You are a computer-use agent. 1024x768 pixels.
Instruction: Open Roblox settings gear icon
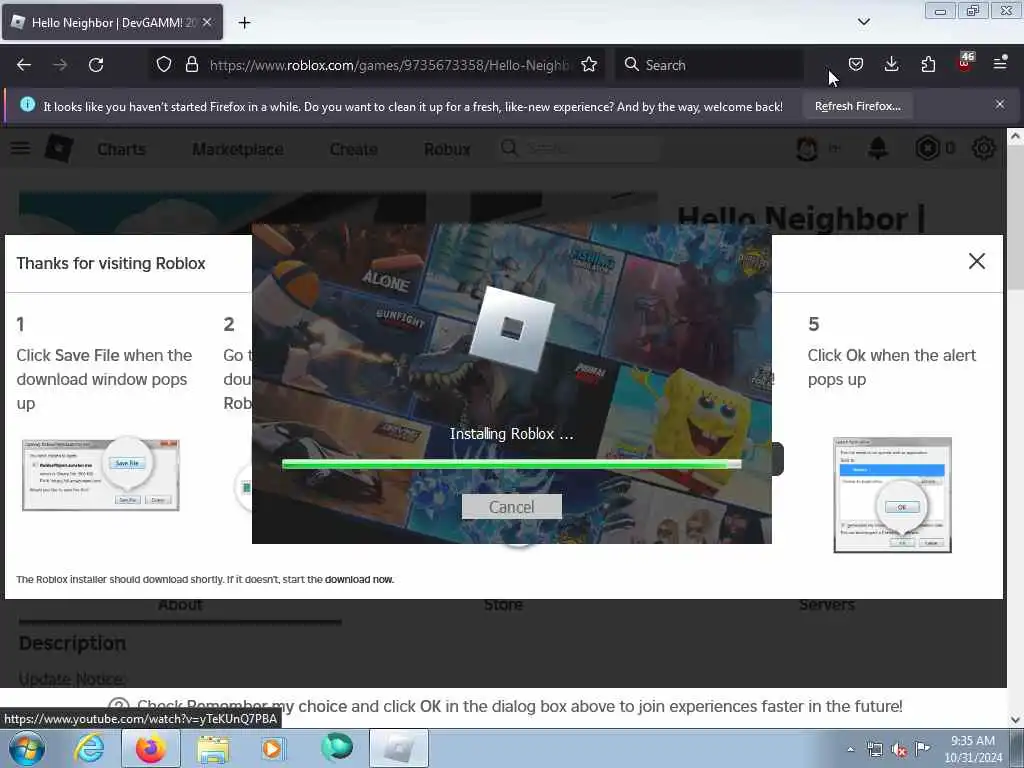tap(984, 149)
